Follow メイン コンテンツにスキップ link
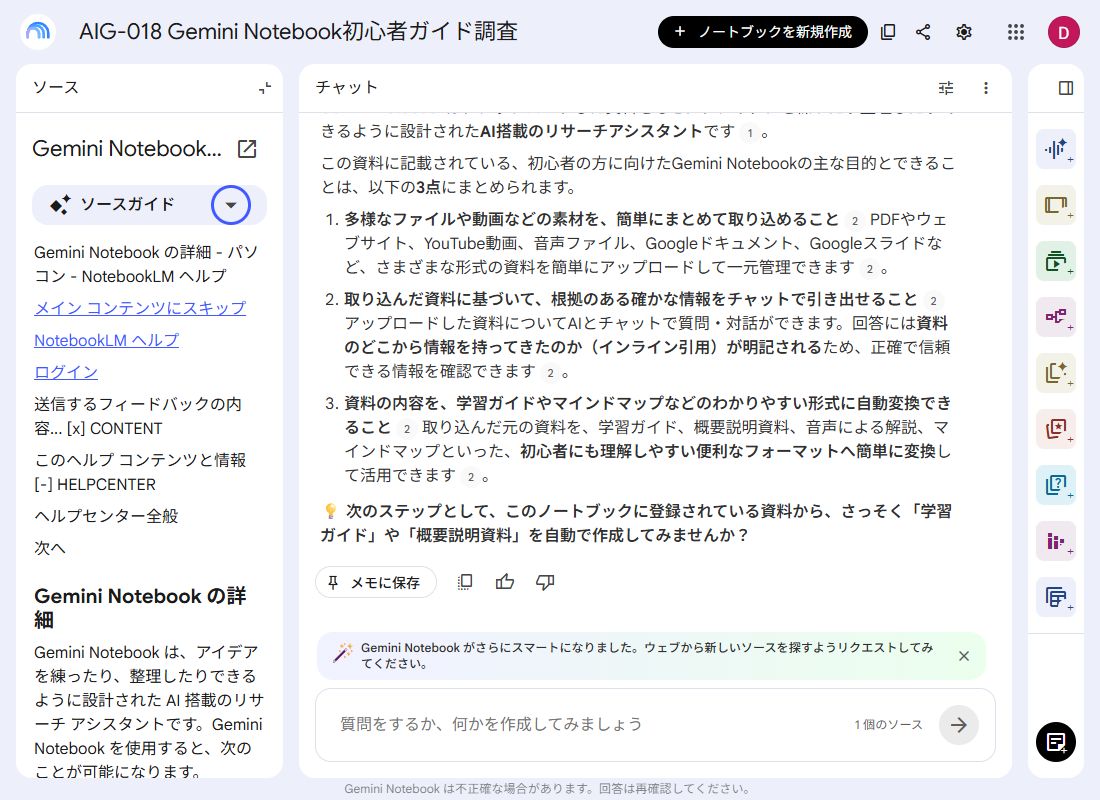Image resolution: width=1100 pixels, height=800 pixels. 140,308
